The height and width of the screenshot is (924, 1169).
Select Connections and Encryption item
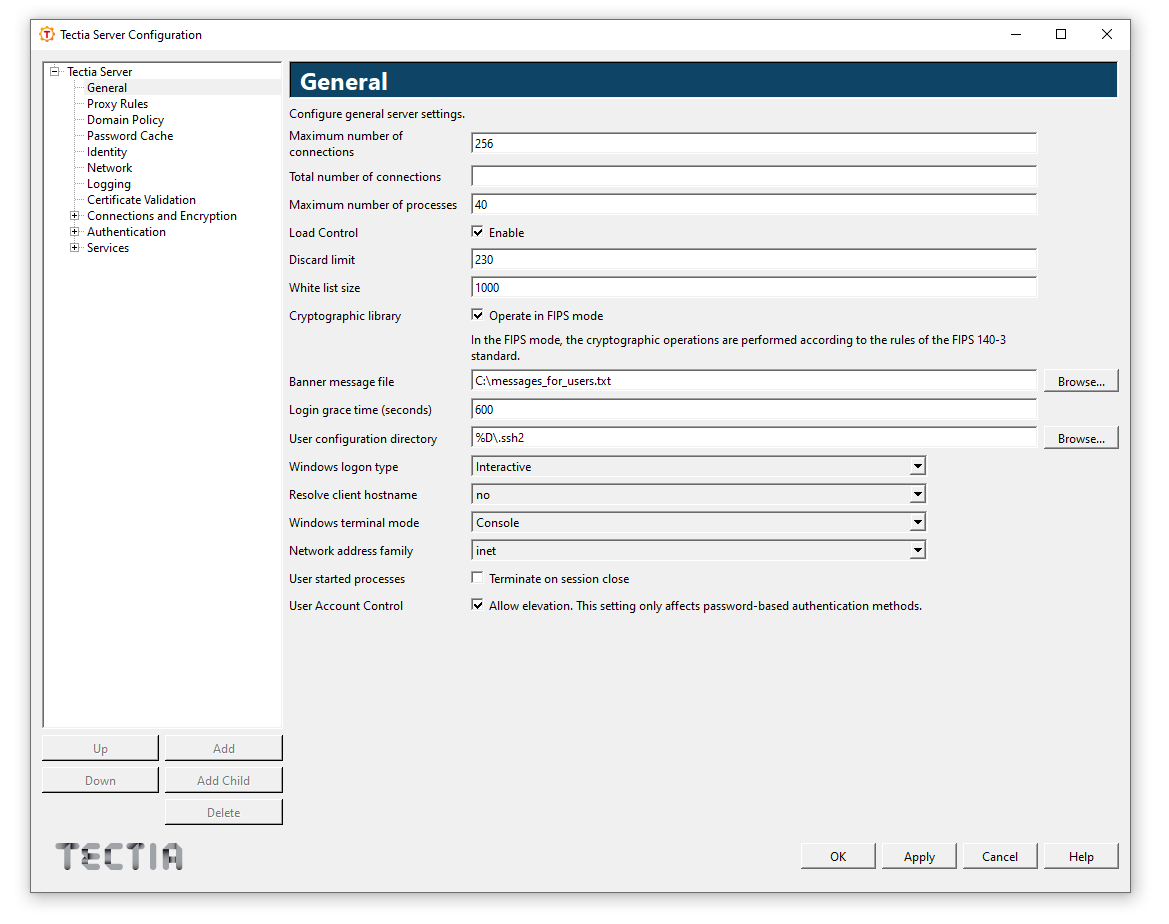(x=162, y=216)
